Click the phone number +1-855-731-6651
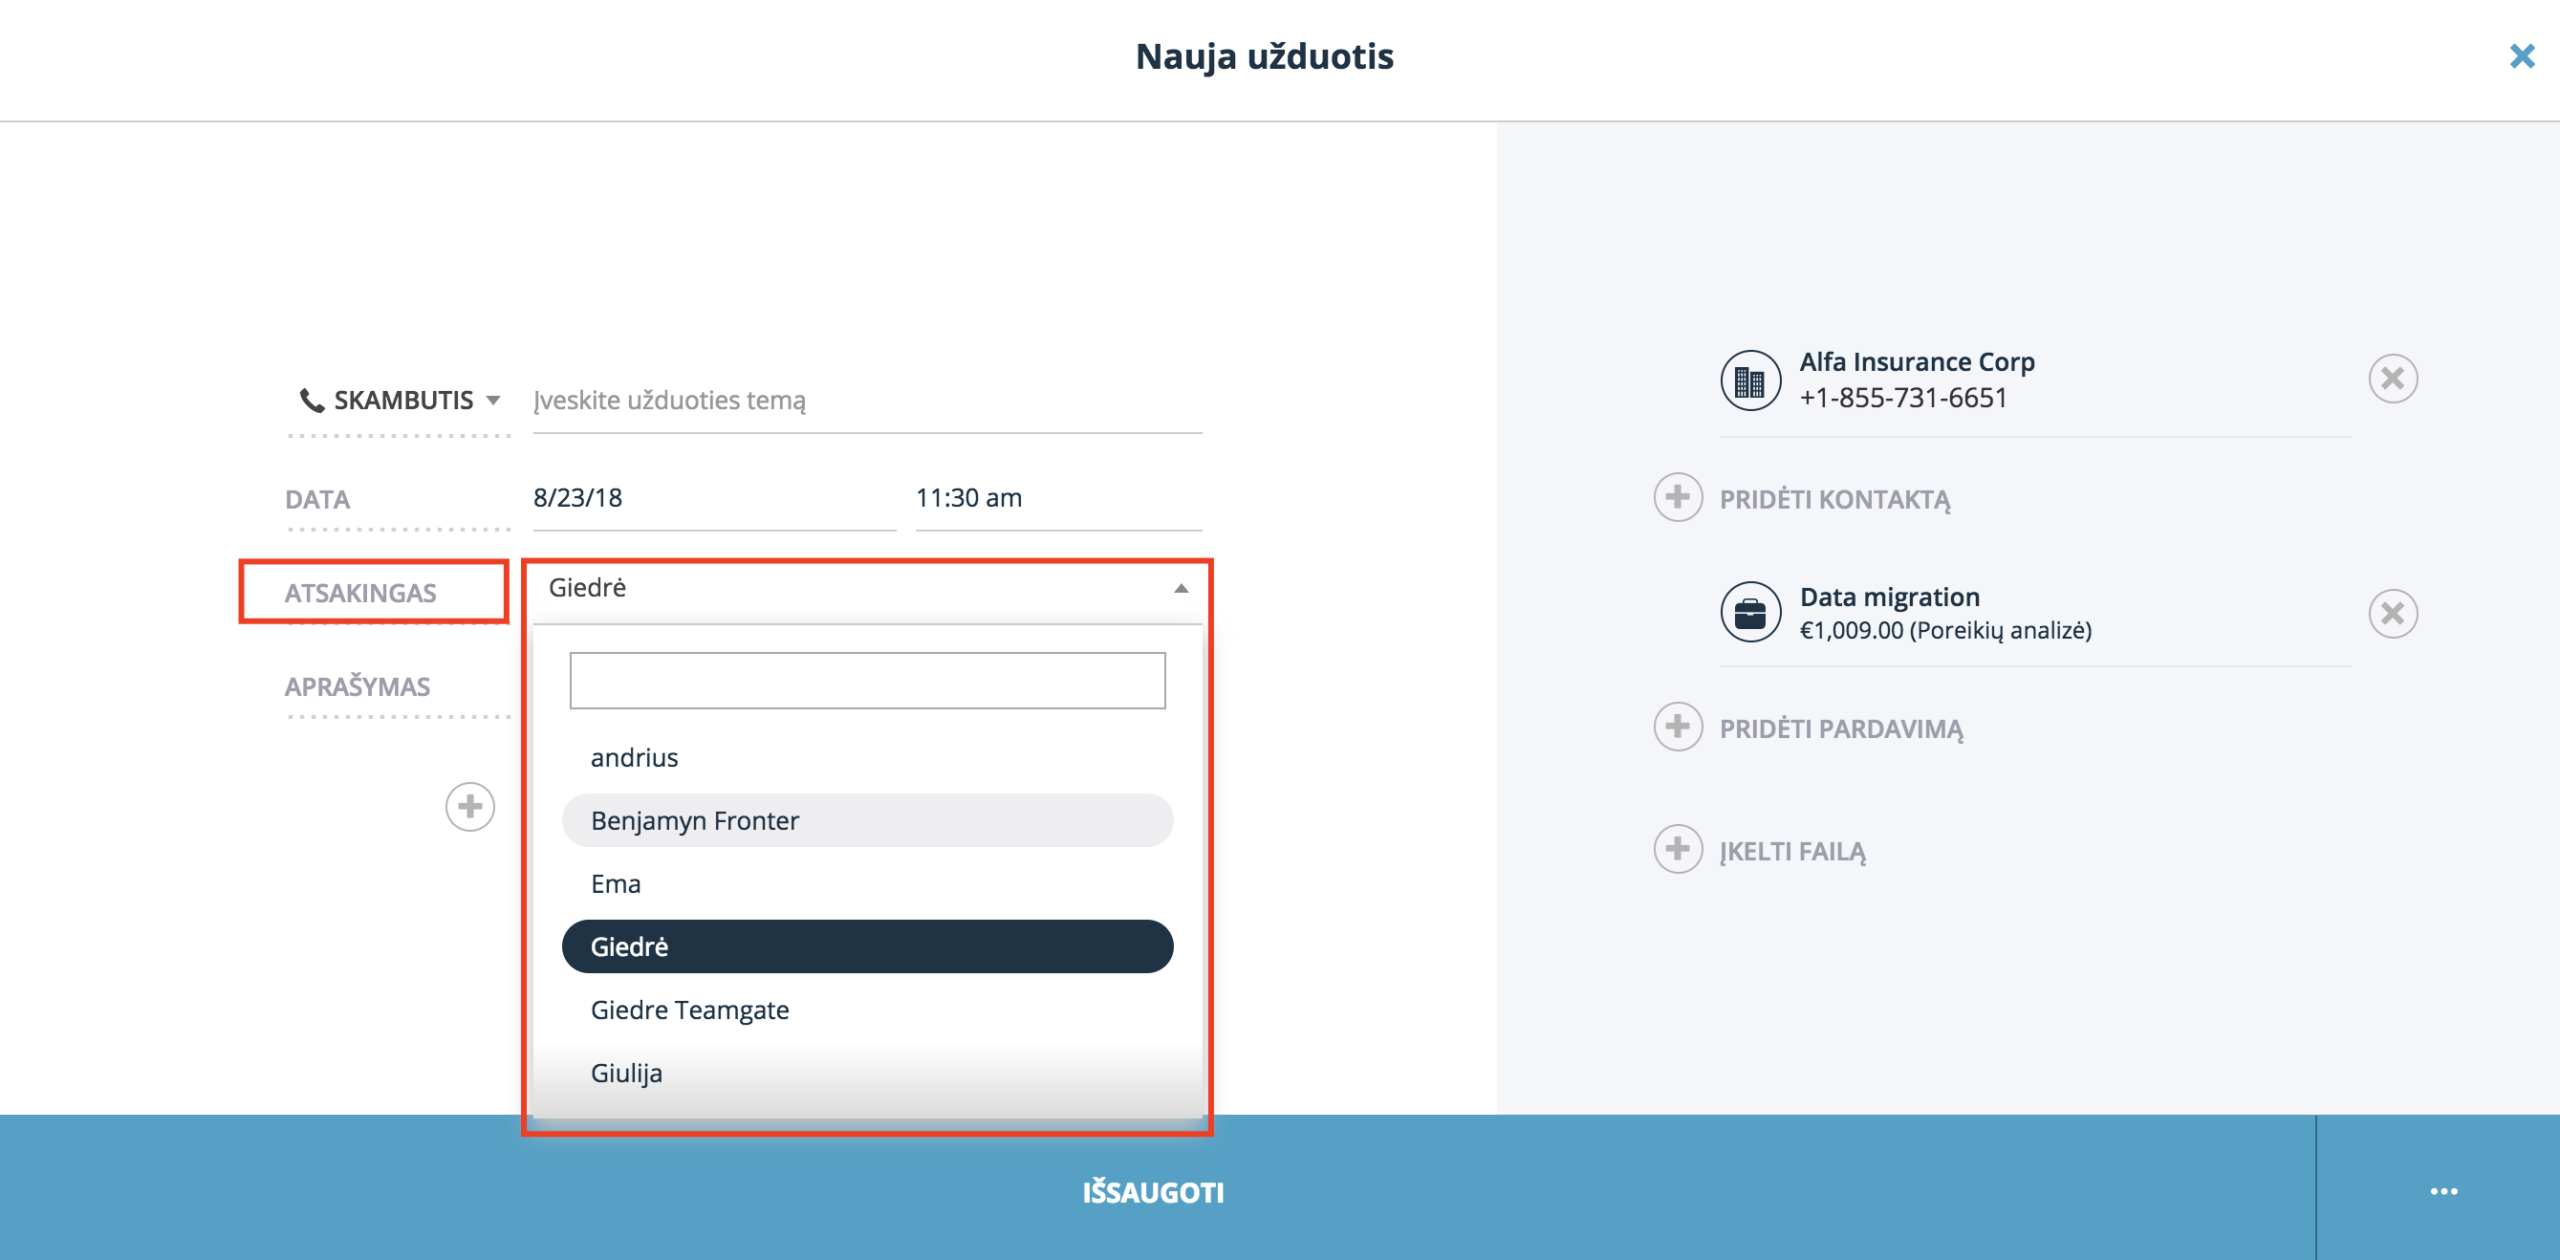The image size is (2560, 1260). [1903, 398]
